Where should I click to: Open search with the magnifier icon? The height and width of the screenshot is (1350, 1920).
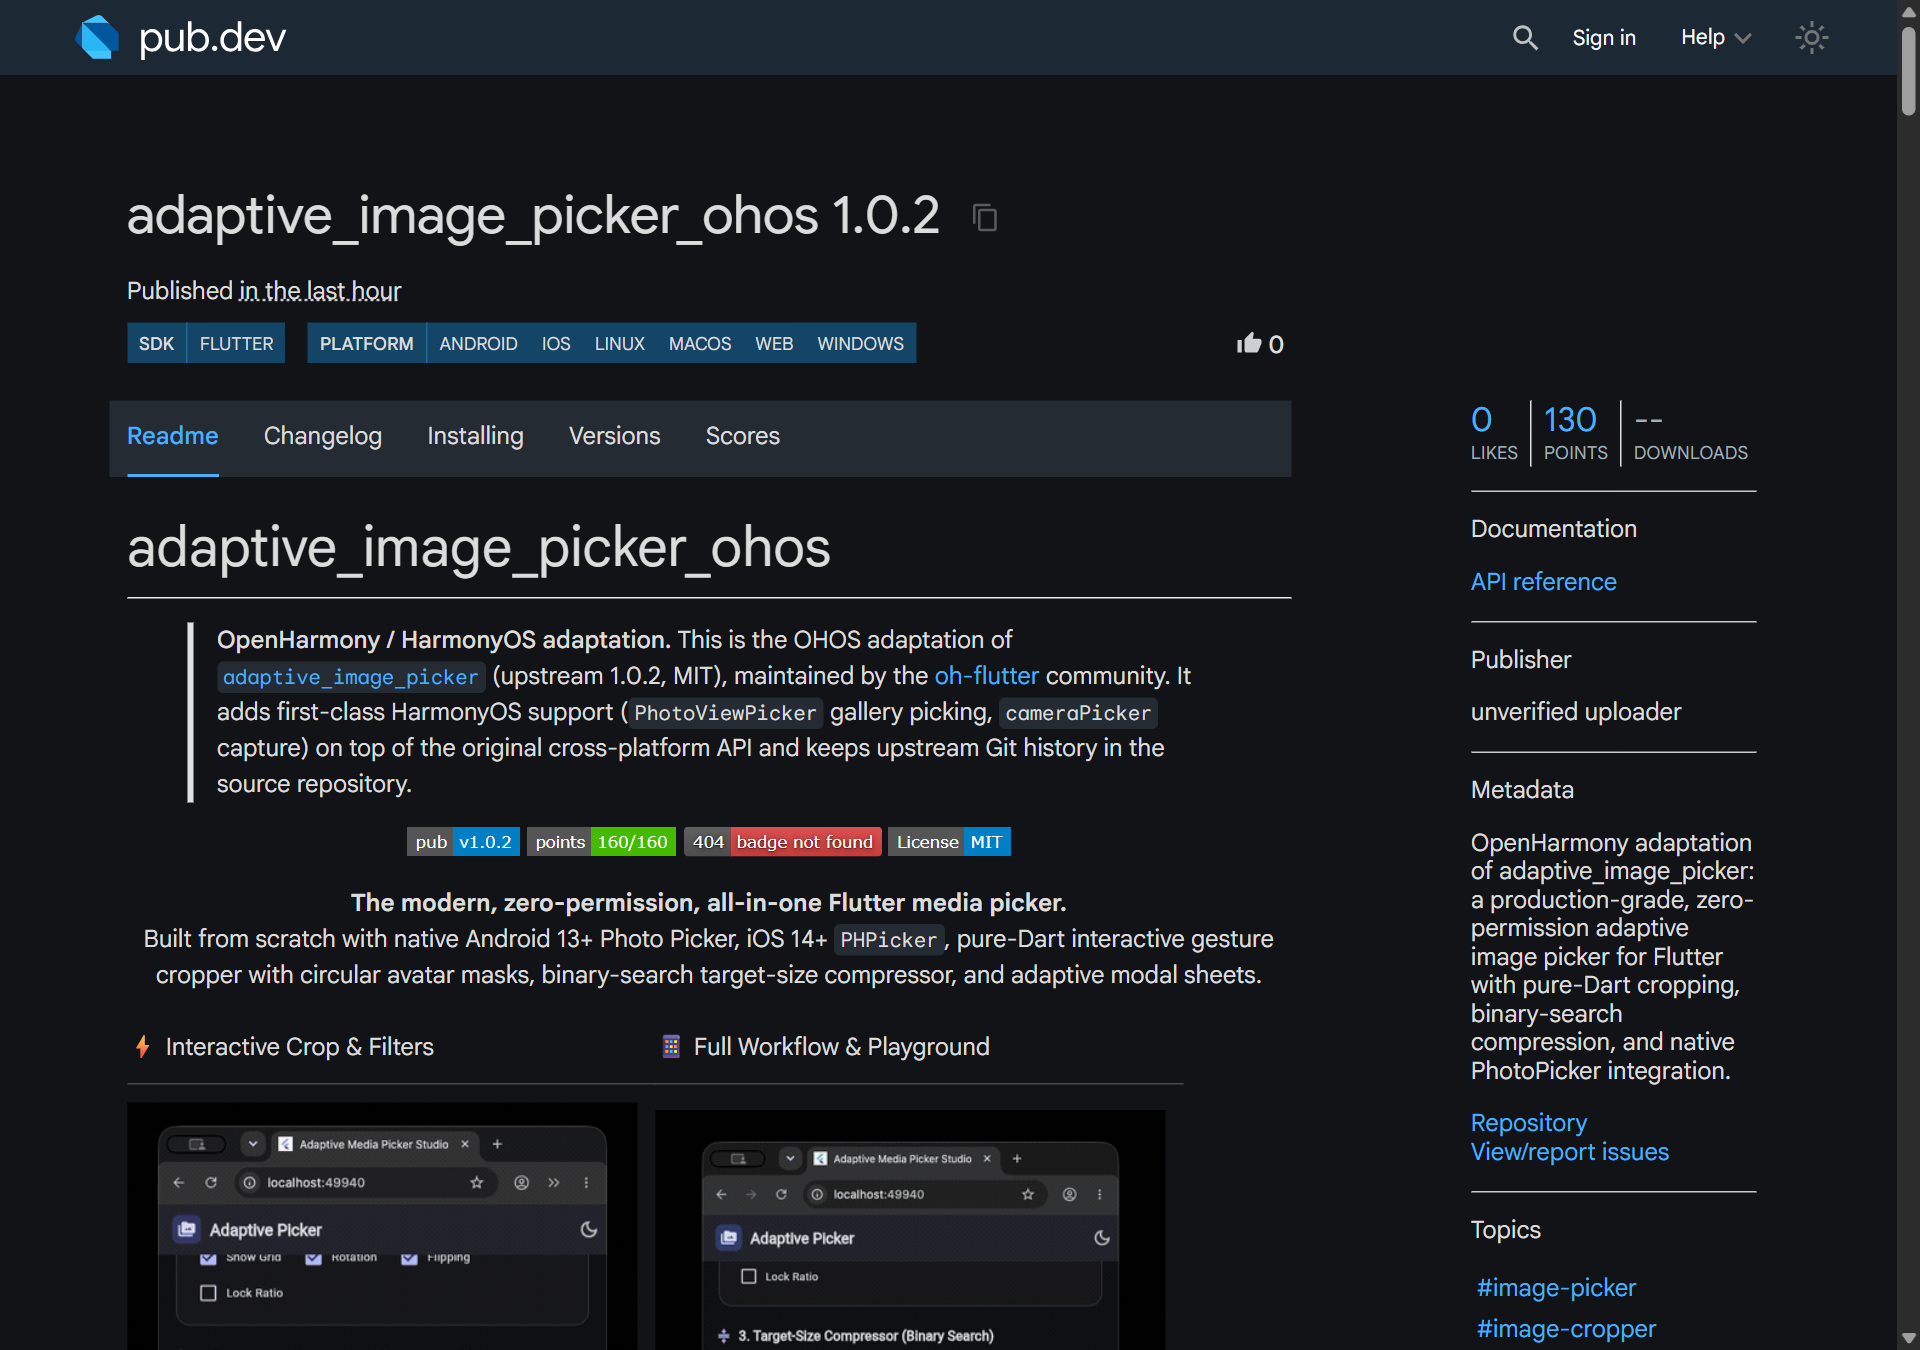(x=1525, y=38)
